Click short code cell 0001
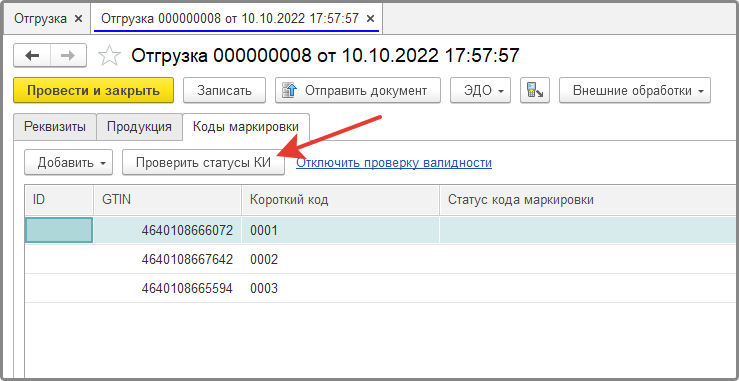The height and width of the screenshot is (381, 739). (x=340, y=231)
